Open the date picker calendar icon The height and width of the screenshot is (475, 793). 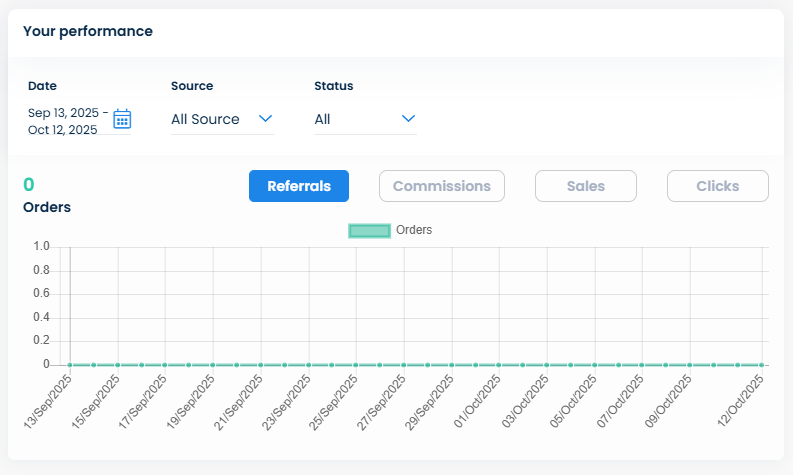point(122,119)
